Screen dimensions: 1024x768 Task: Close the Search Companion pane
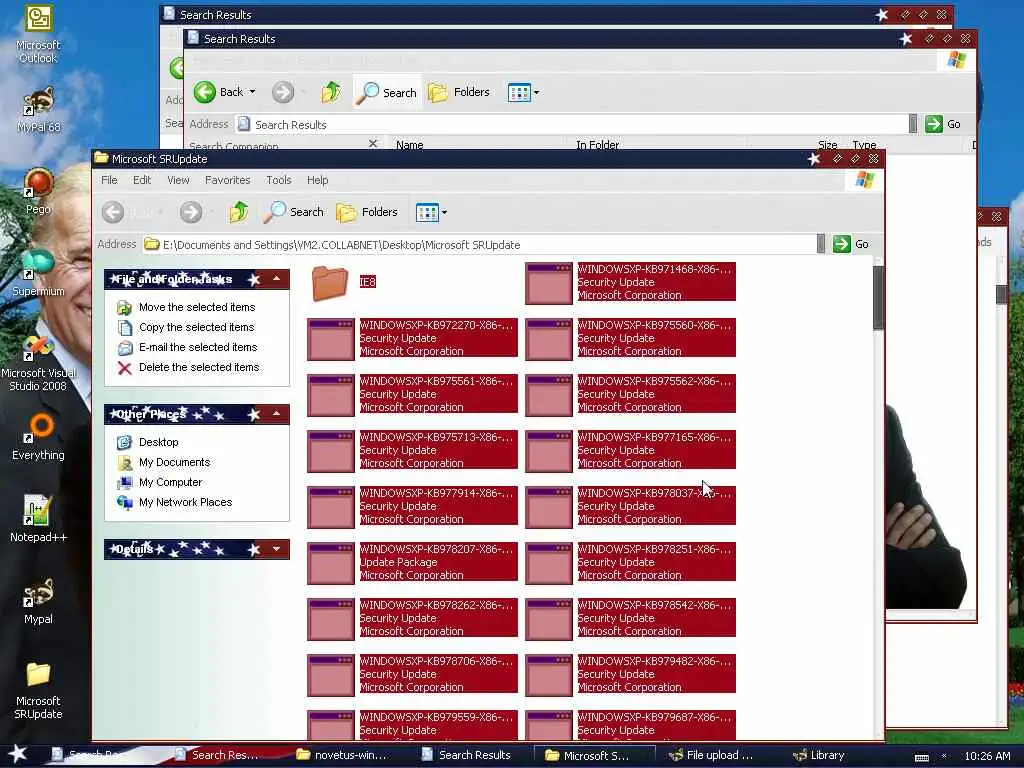[373, 143]
